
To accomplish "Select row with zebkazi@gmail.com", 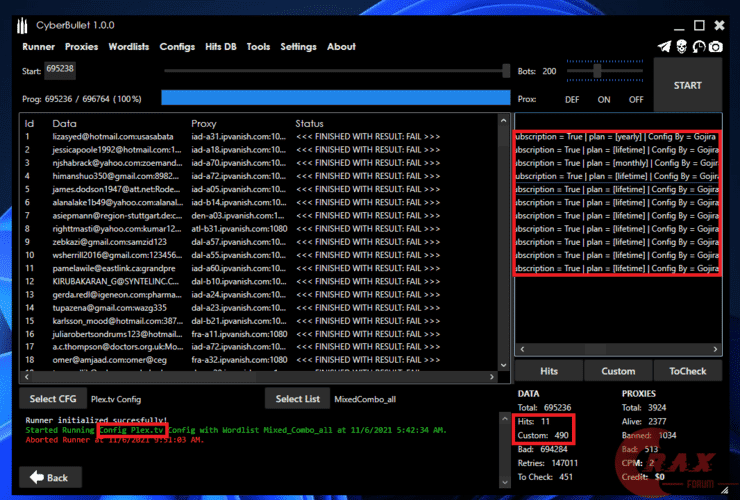I will pyautogui.click(x=259, y=242).
